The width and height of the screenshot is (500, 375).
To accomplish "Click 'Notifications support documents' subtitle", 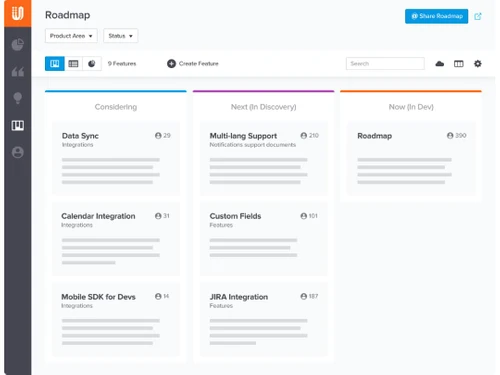I will click(253, 145).
